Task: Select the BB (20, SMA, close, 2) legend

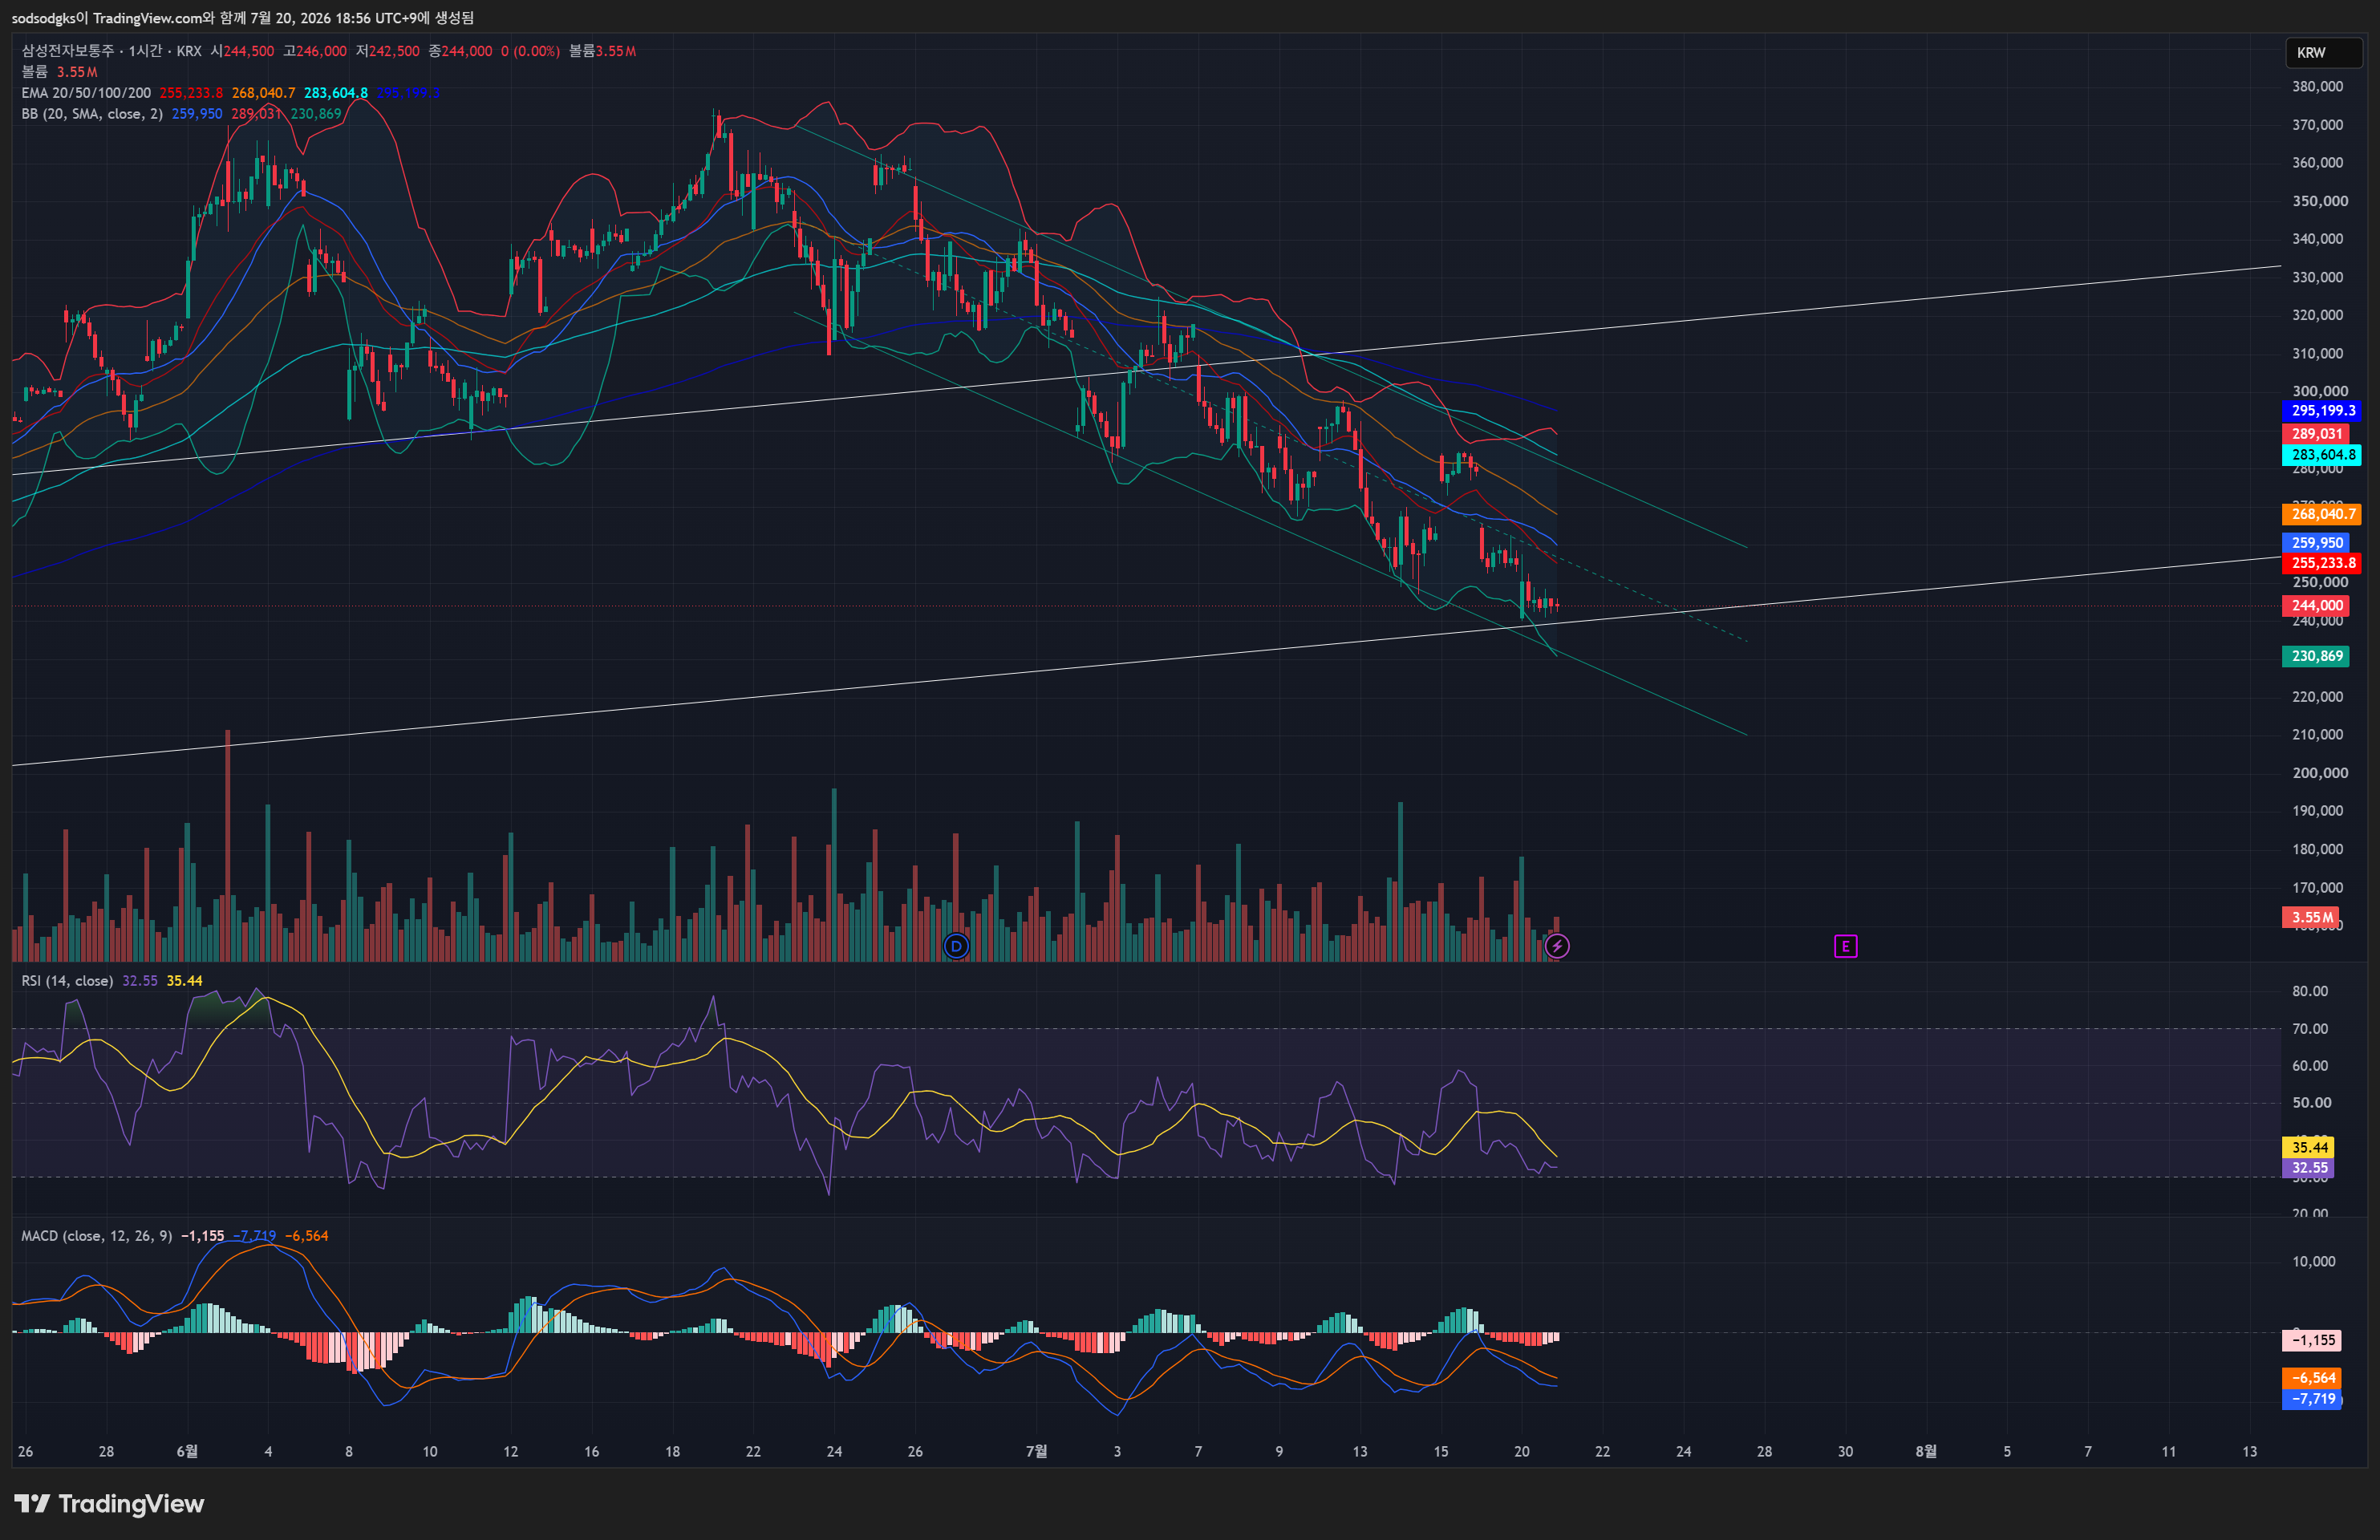Action: (x=92, y=114)
